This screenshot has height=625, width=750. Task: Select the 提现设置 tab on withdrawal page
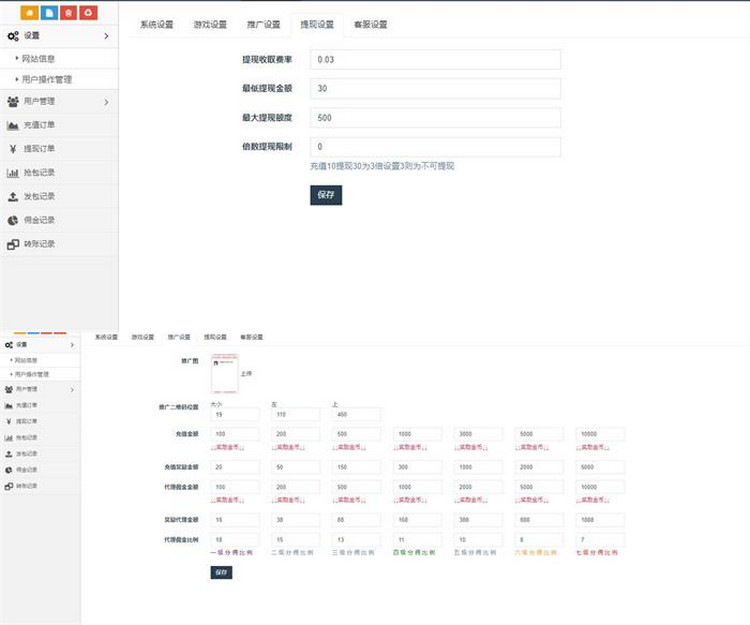(x=317, y=24)
